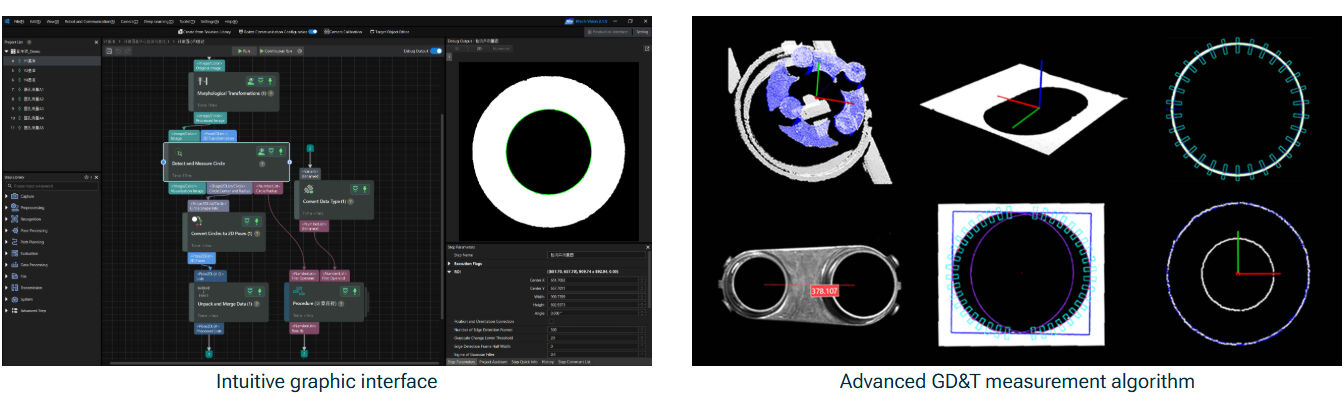Open the File menu
1344x420 pixels.
click(x=18, y=21)
